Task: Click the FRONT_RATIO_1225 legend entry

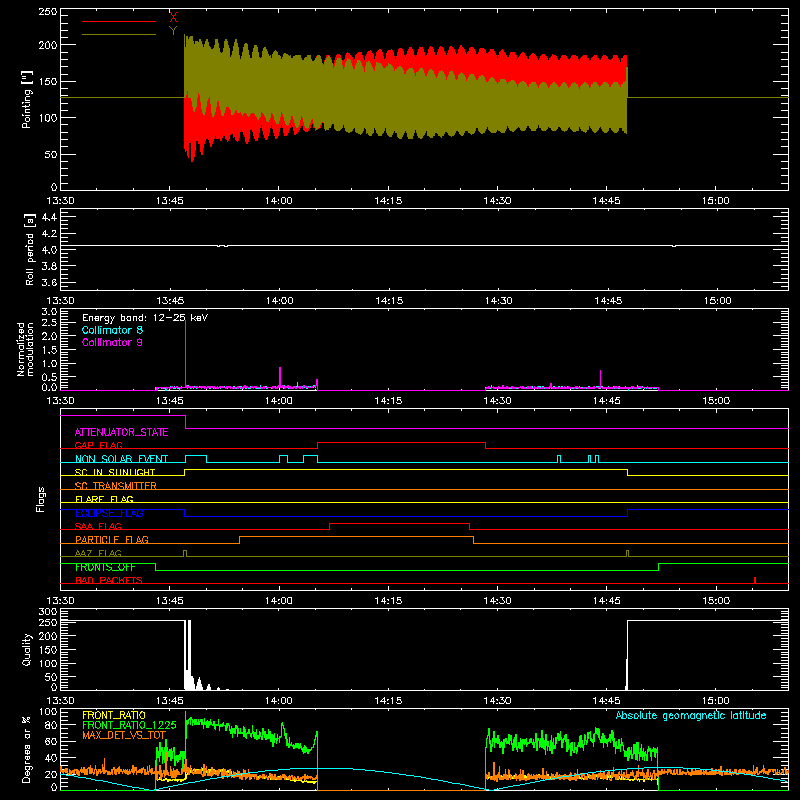Action: point(129,725)
